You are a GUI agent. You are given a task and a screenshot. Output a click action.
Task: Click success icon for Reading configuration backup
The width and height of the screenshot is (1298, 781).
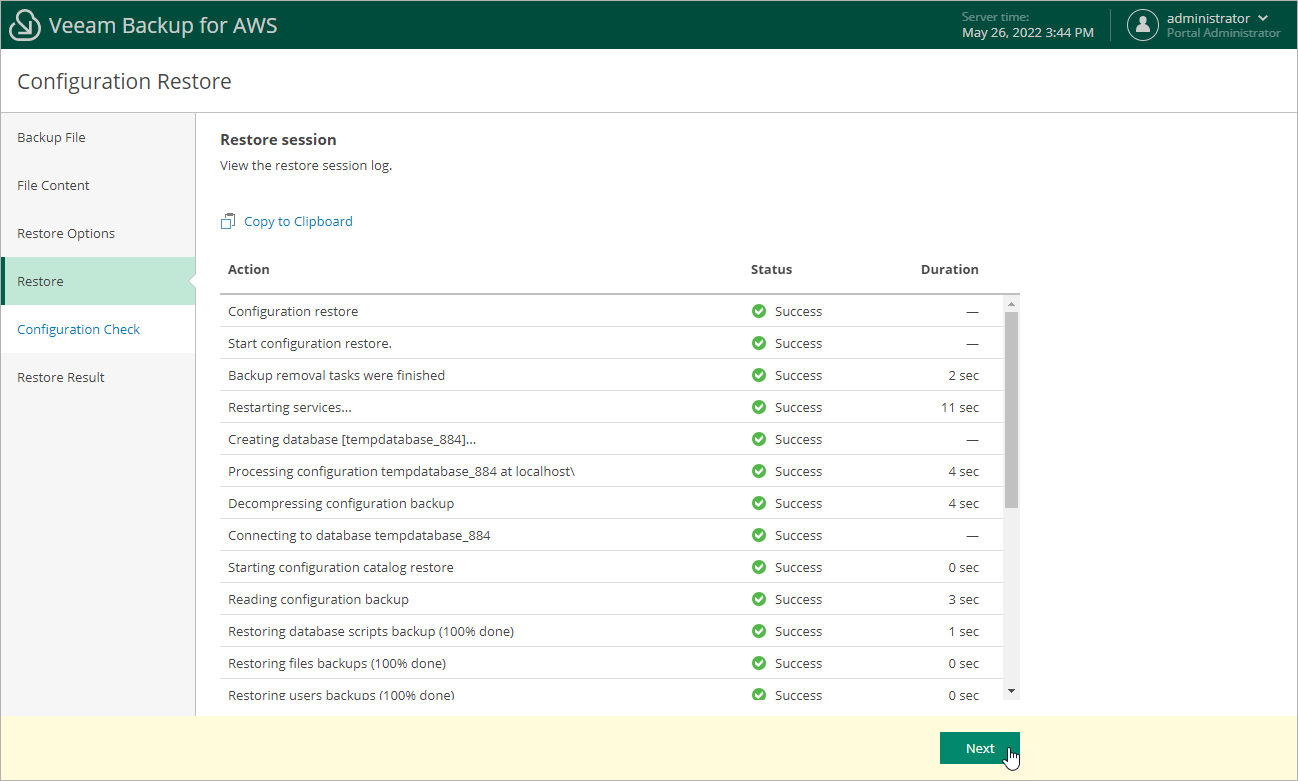click(x=759, y=599)
